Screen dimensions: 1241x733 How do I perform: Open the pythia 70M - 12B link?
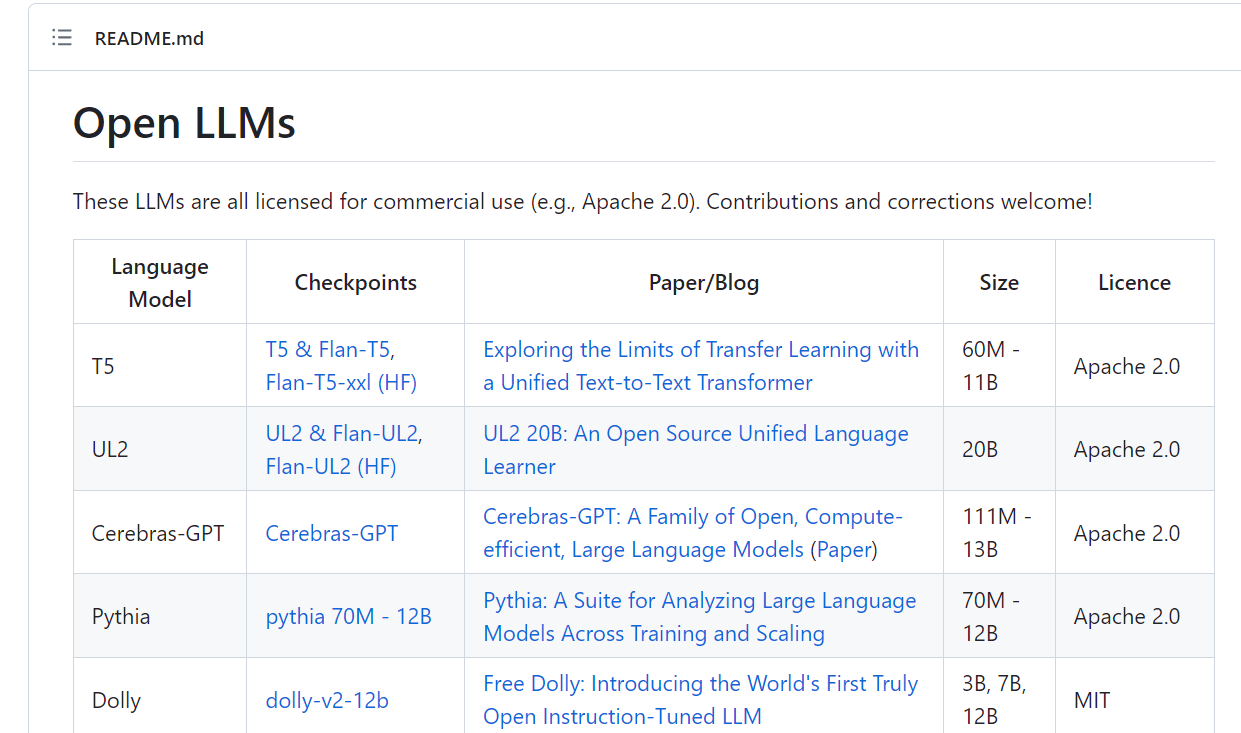pyautogui.click(x=348, y=616)
